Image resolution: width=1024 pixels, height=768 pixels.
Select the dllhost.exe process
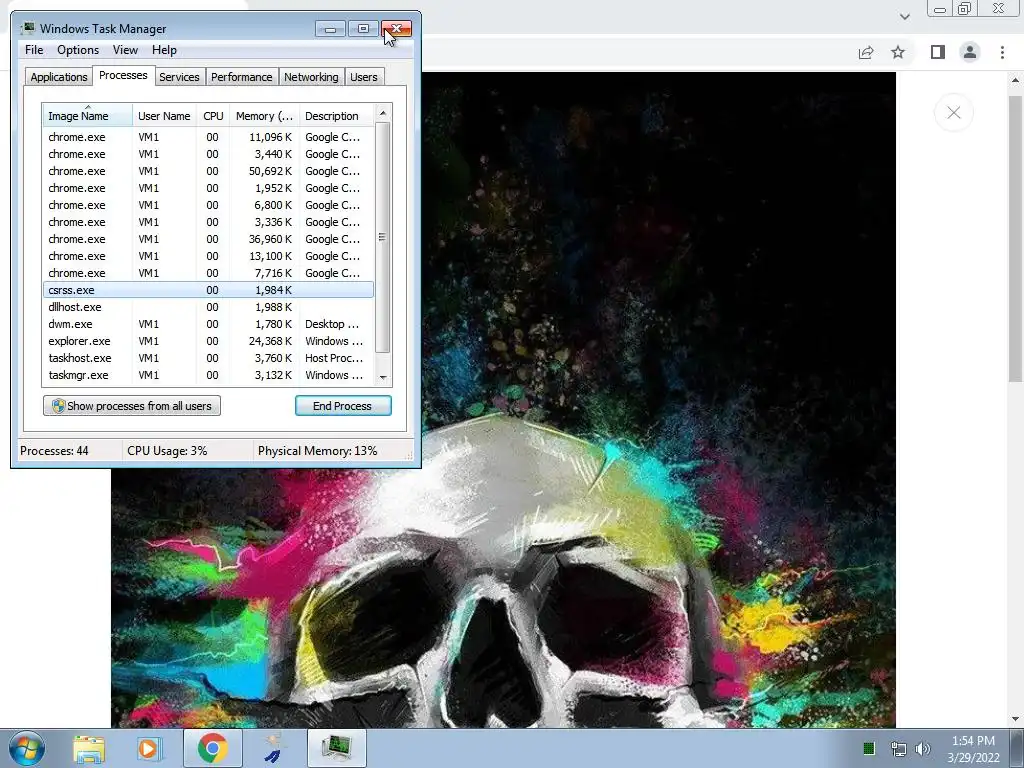pos(208,307)
